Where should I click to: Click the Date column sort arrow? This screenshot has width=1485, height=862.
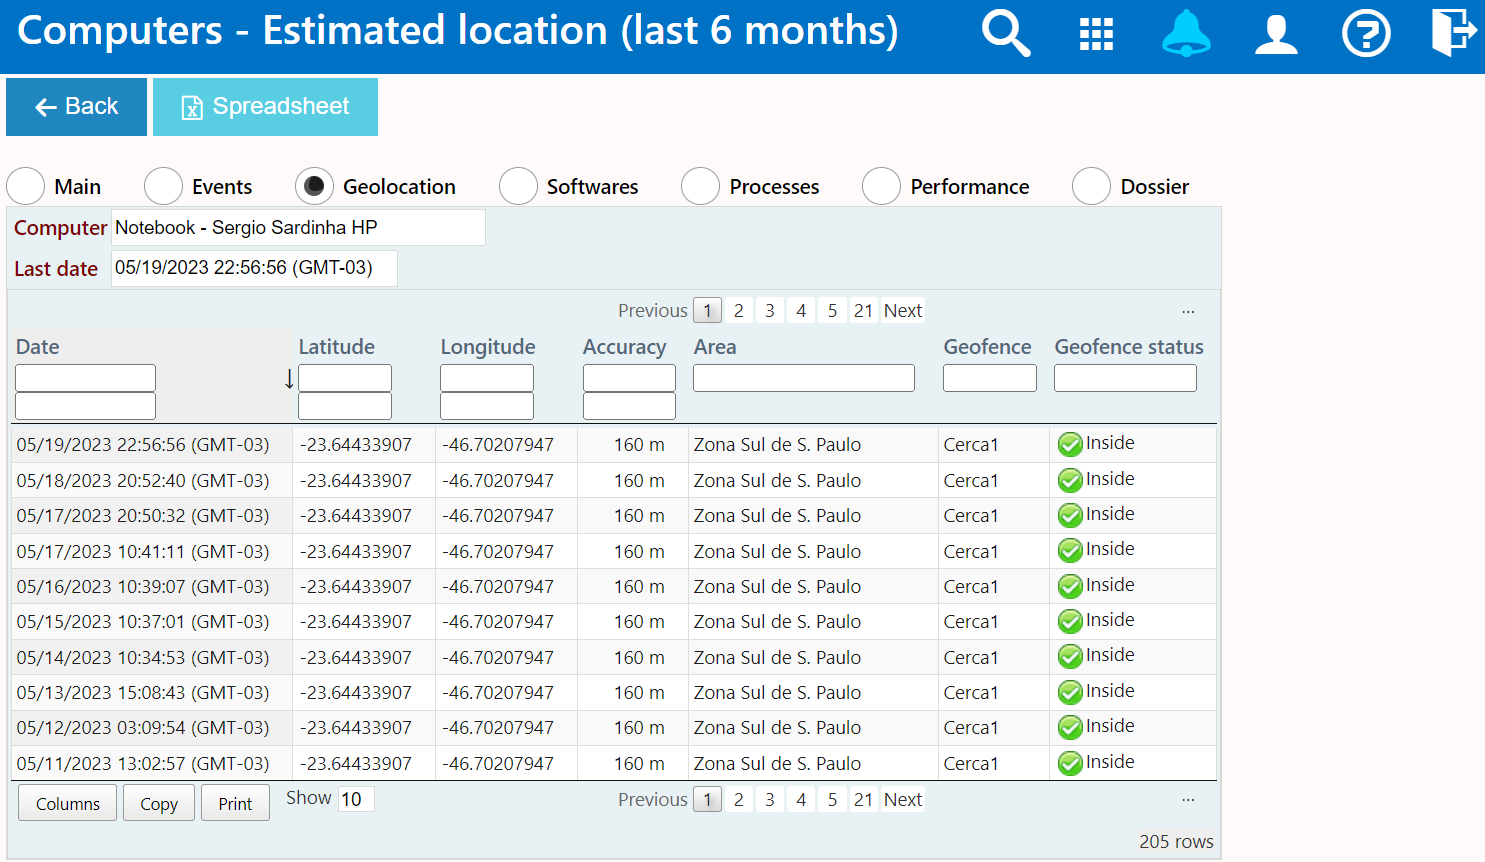pyautogui.click(x=289, y=378)
